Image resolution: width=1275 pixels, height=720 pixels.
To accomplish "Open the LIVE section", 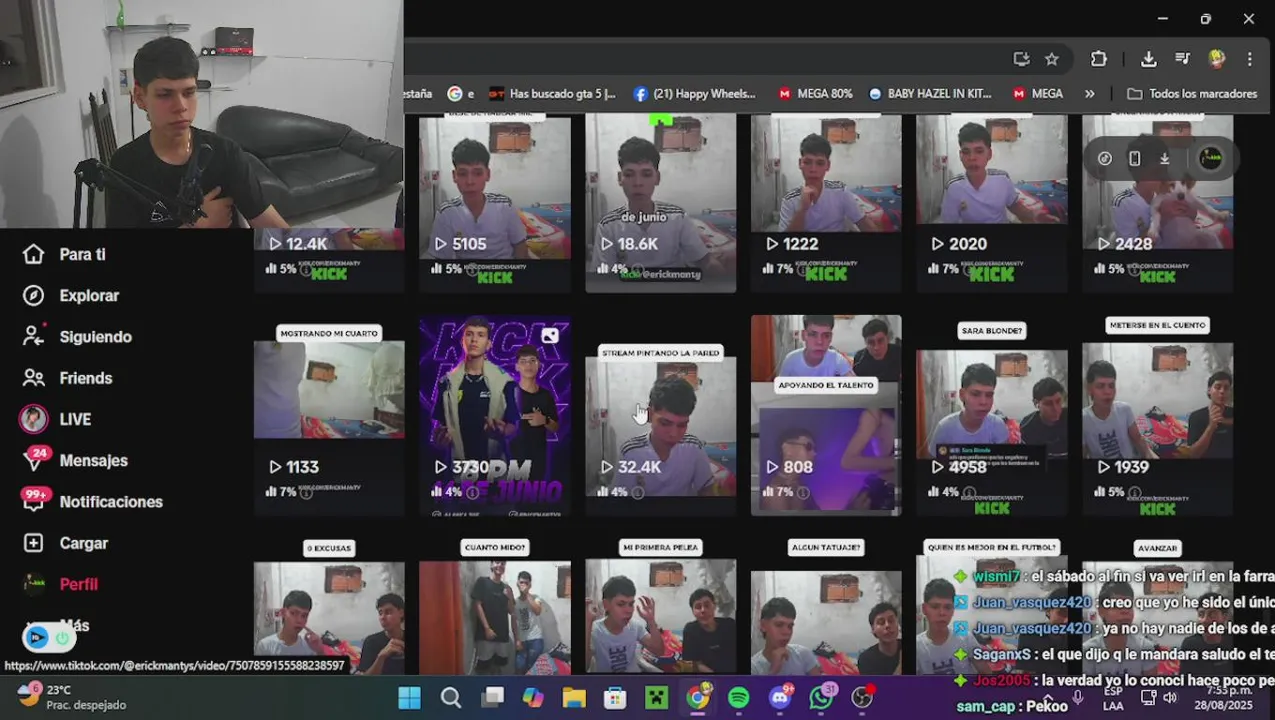I will tap(56, 419).
